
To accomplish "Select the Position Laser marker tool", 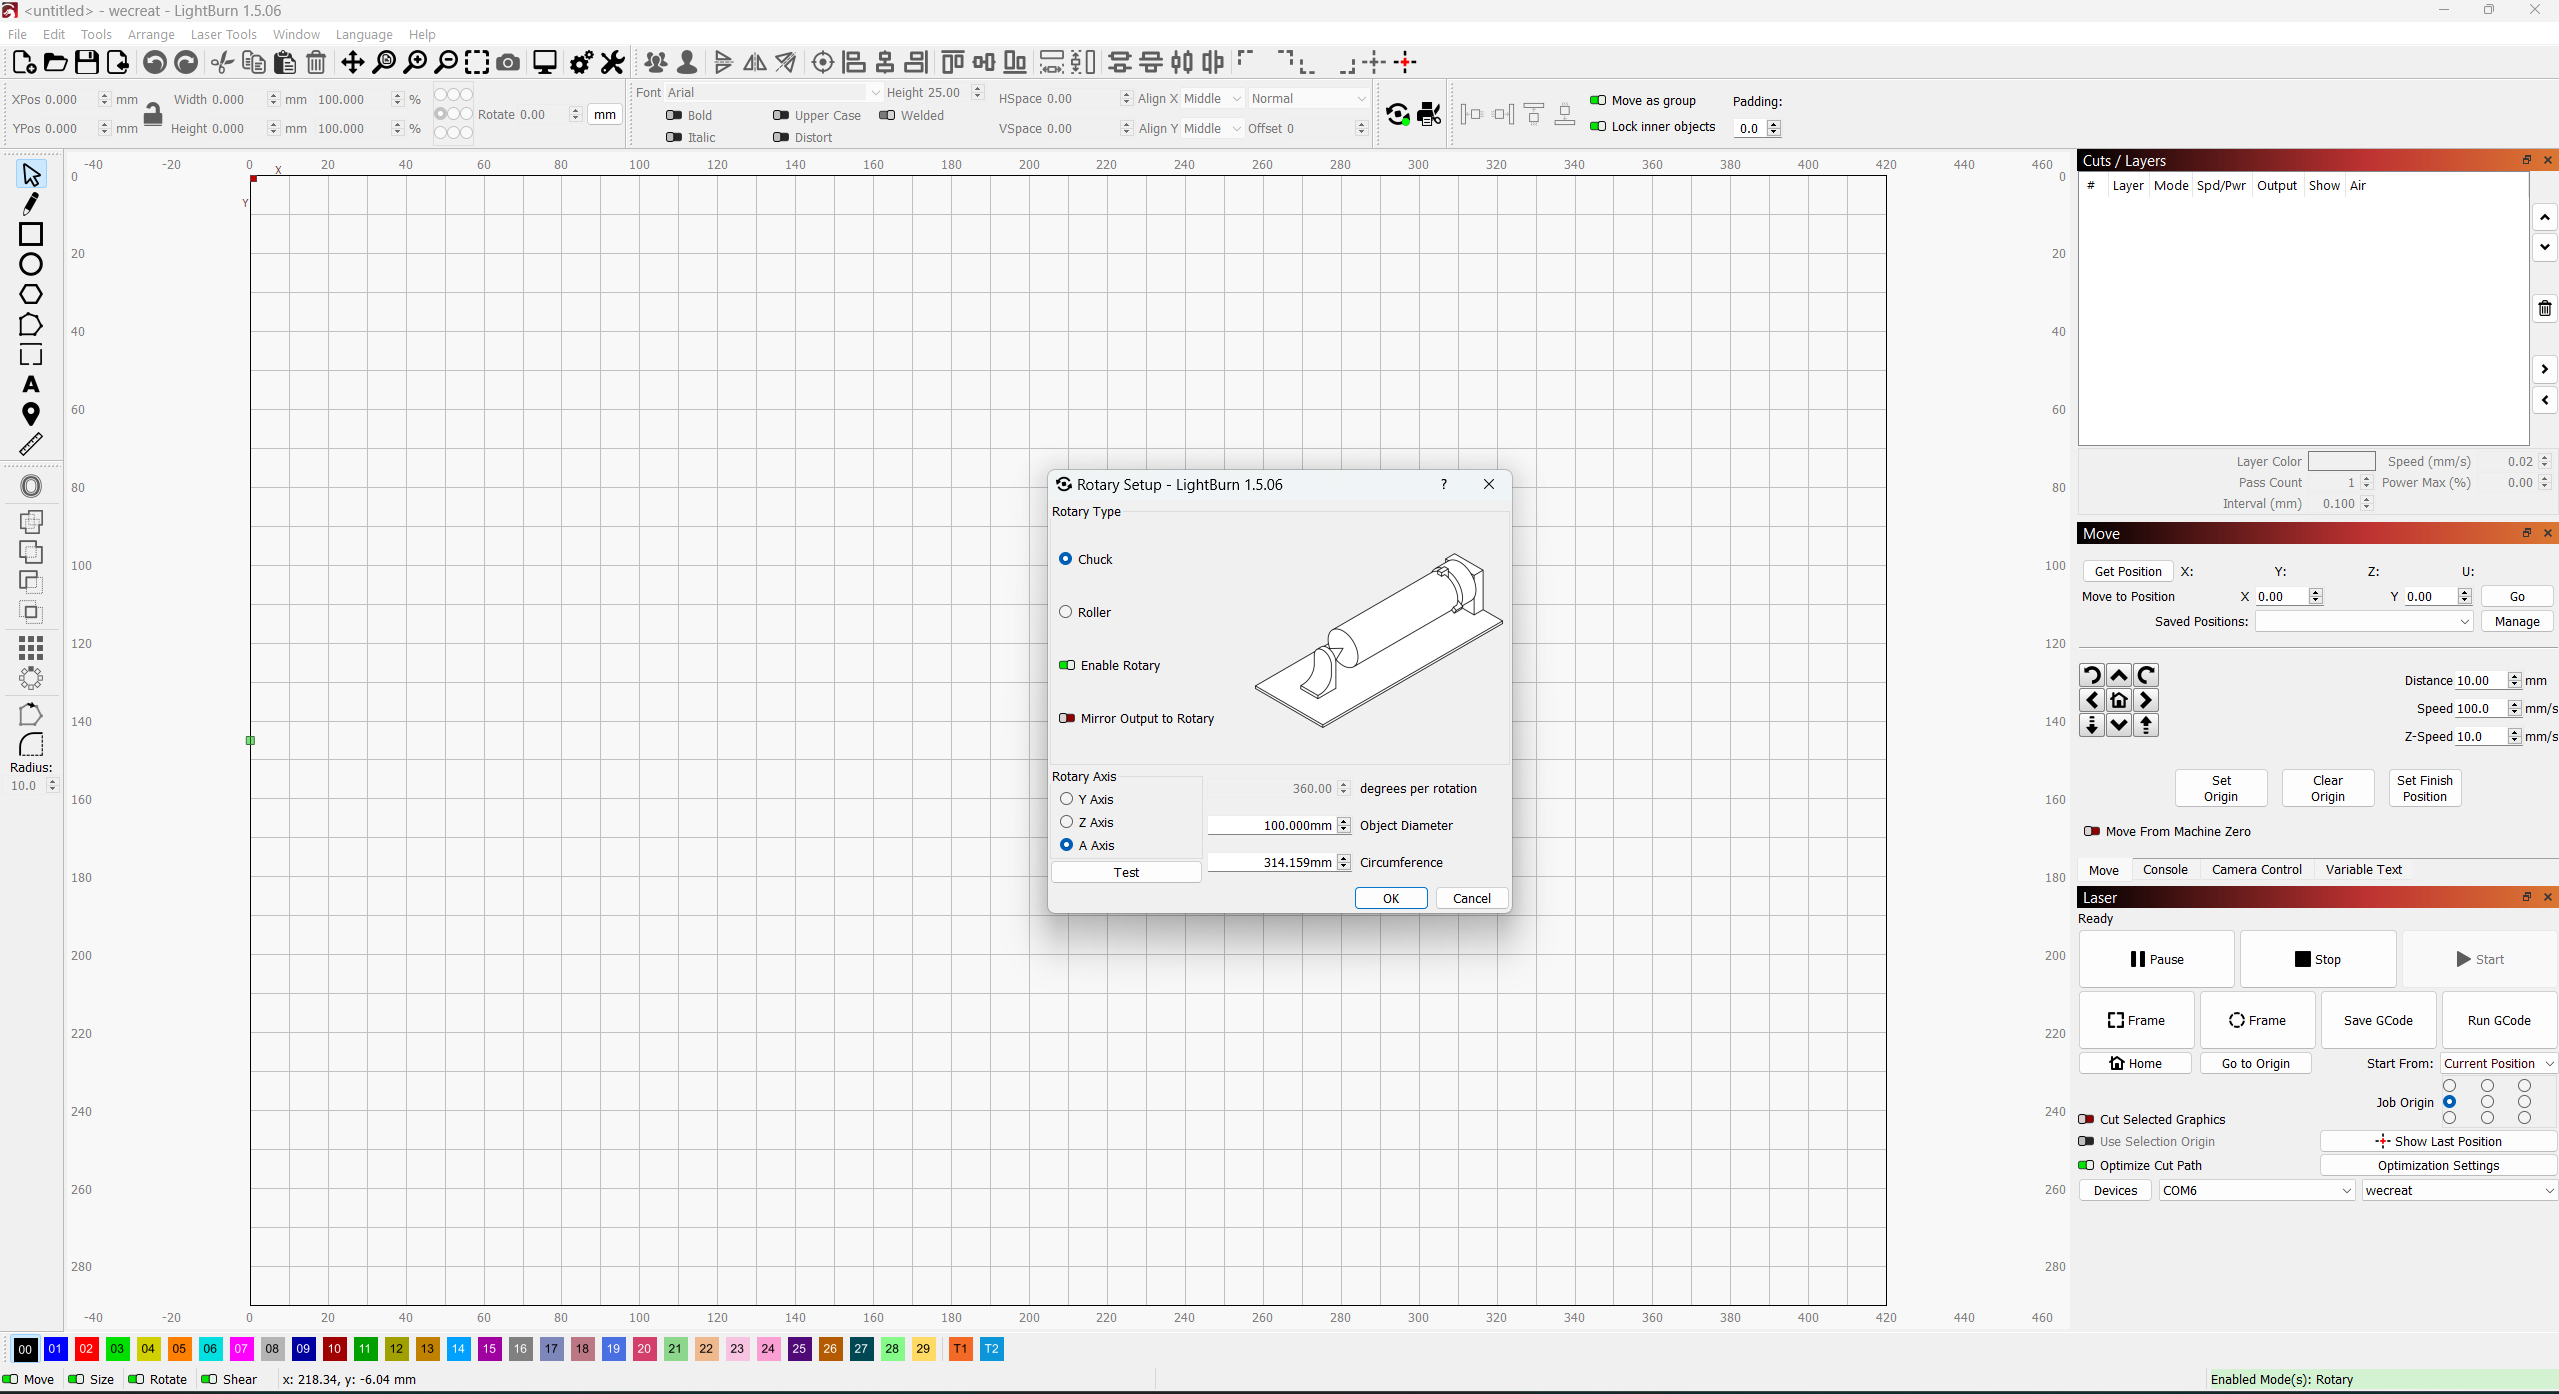I will 31,414.
